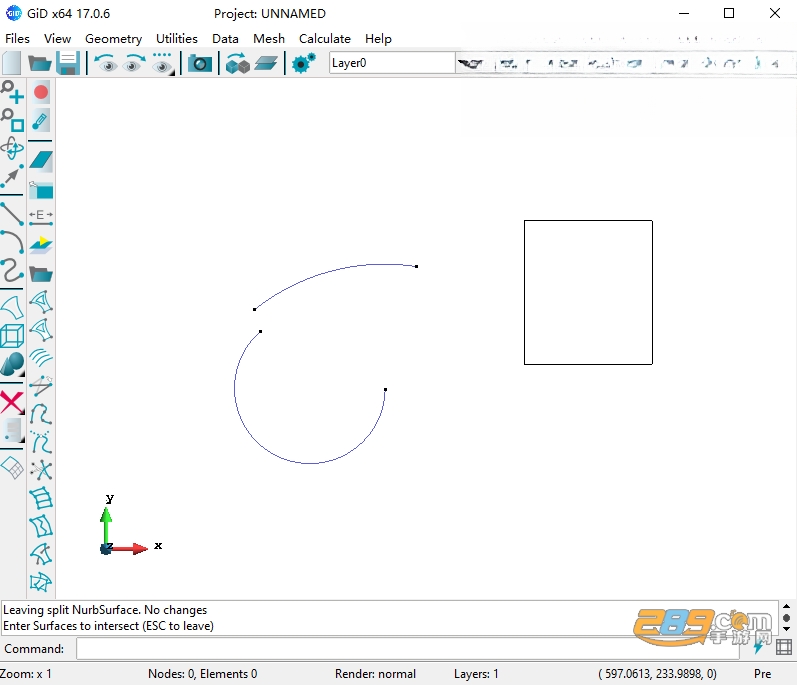Select the Zoom Frame tool
This screenshot has height=685, width=797.
[12, 120]
